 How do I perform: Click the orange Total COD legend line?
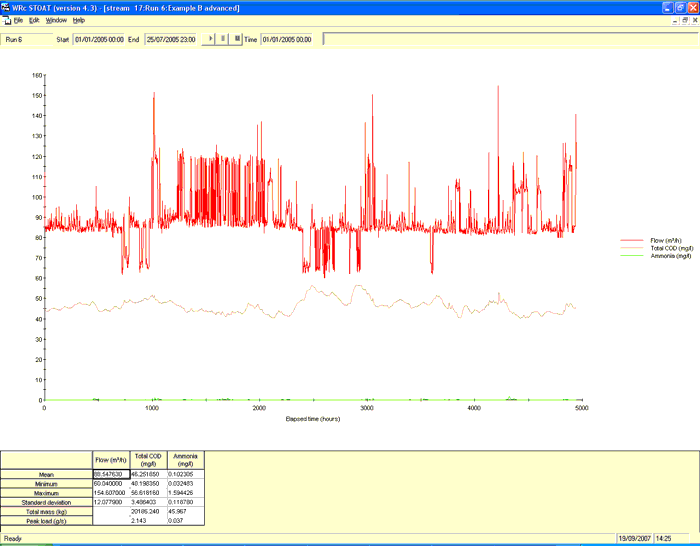(x=632, y=248)
